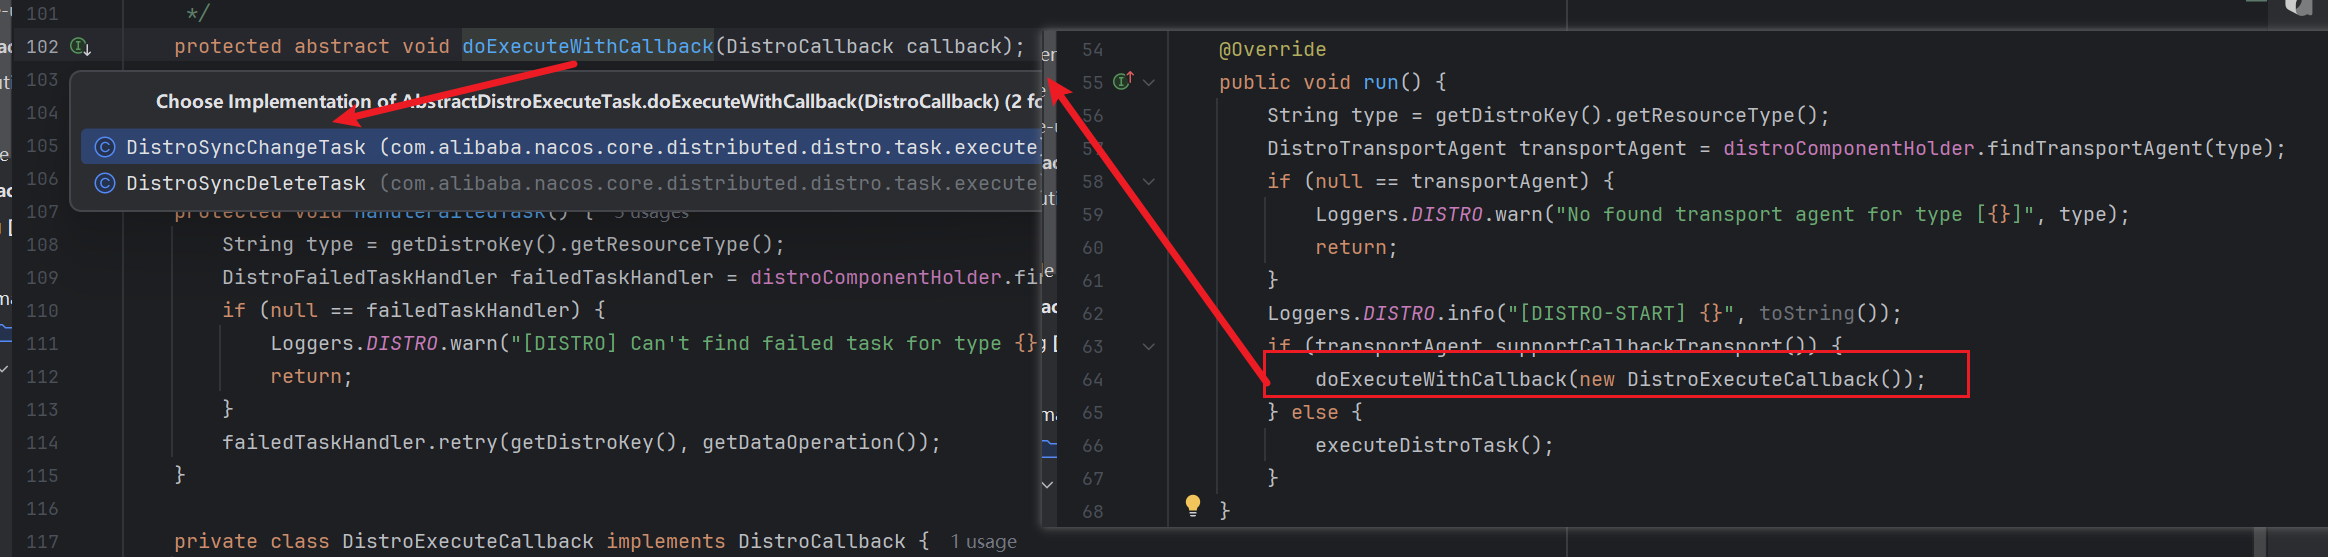Click the overrides gutter icon on line 55

1123,81
